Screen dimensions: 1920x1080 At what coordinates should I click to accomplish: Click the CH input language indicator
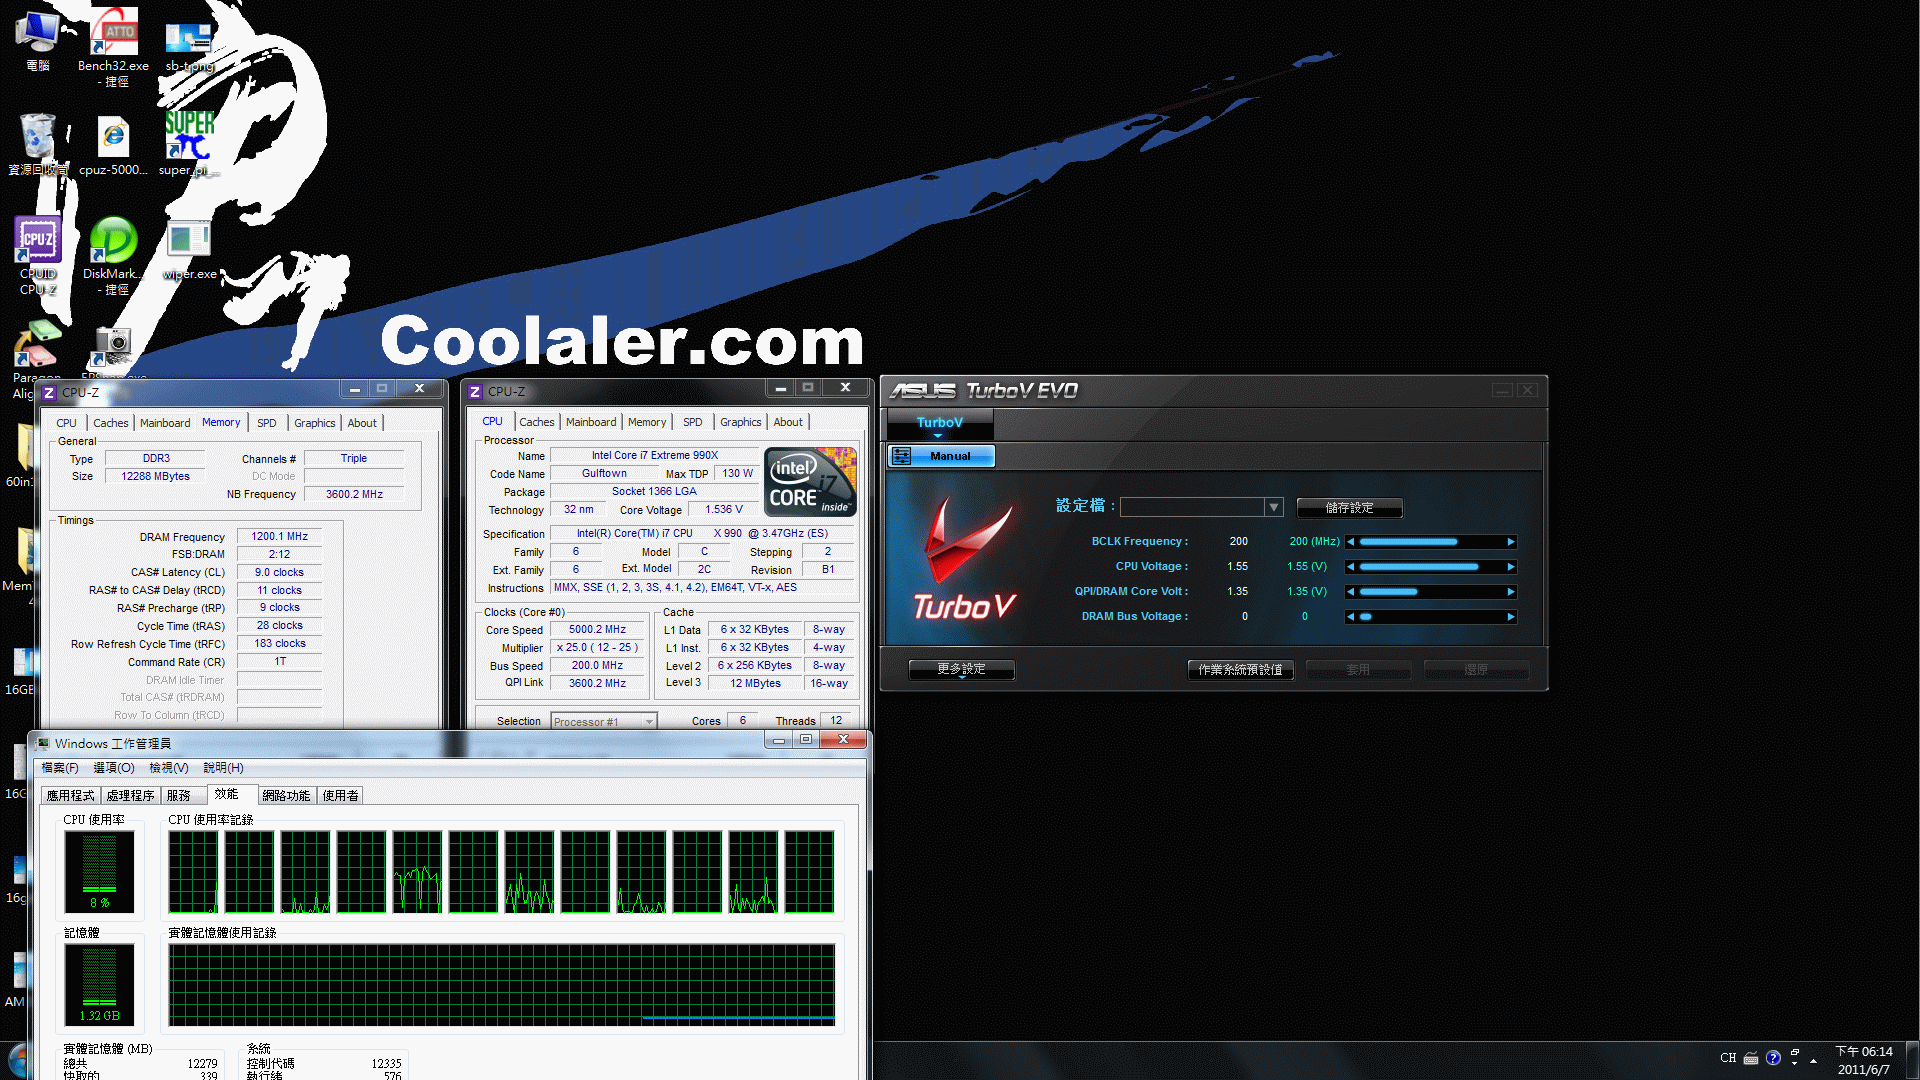point(1728,1058)
